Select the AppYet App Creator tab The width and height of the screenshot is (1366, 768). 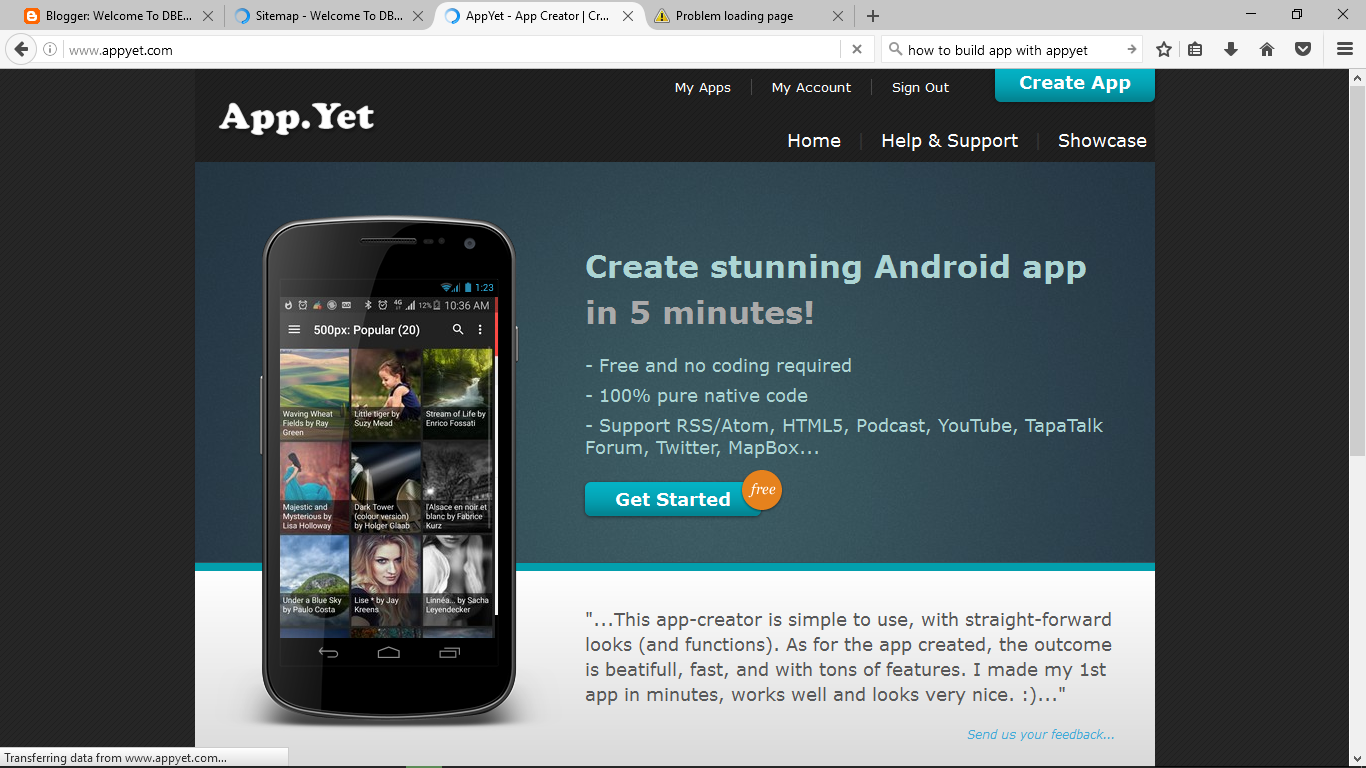pos(539,16)
